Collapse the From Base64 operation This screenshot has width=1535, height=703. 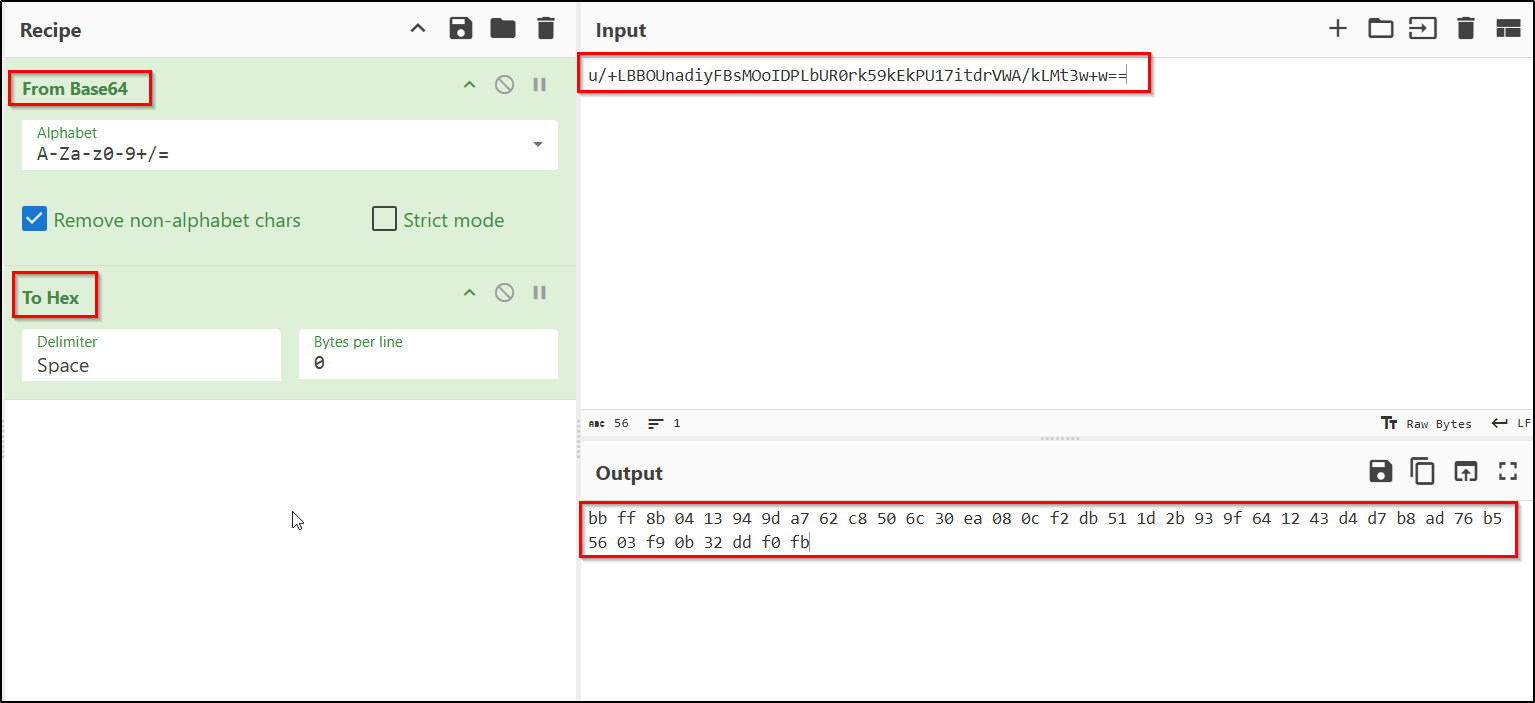pos(469,85)
